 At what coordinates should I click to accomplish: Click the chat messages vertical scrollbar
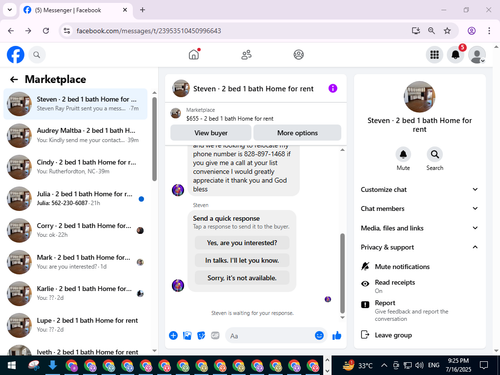342,273
